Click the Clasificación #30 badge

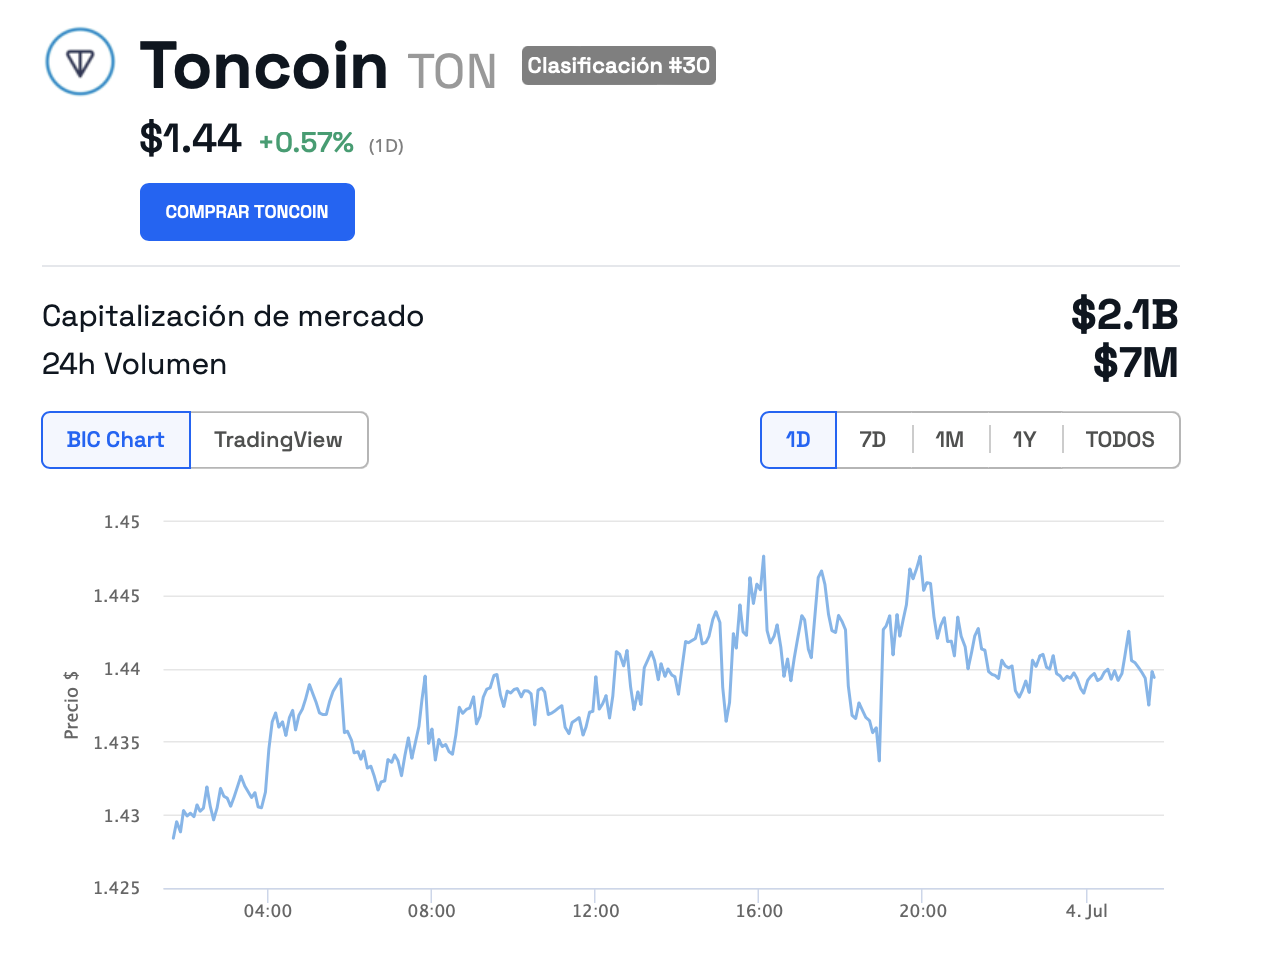click(x=619, y=66)
